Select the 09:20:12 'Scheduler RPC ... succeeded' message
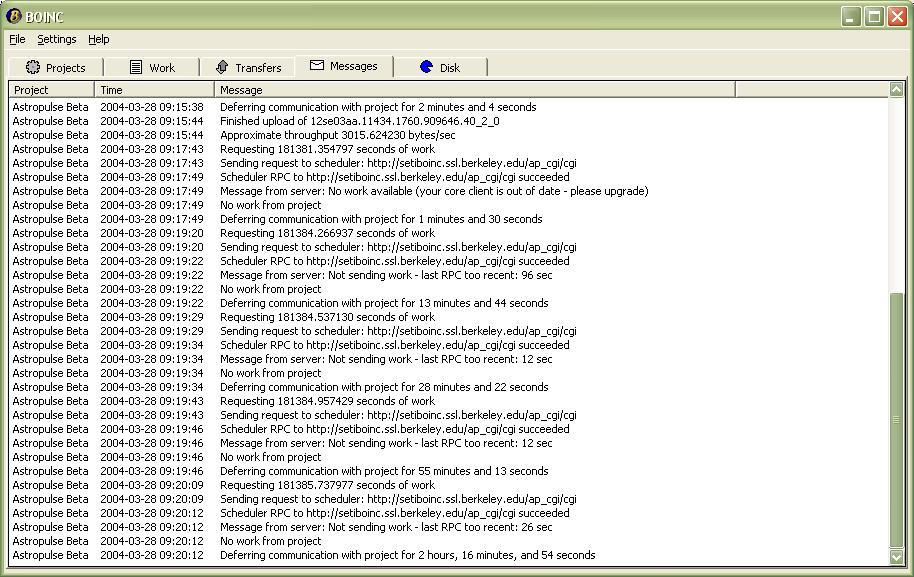The image size is (914, 577). [395, 513]
